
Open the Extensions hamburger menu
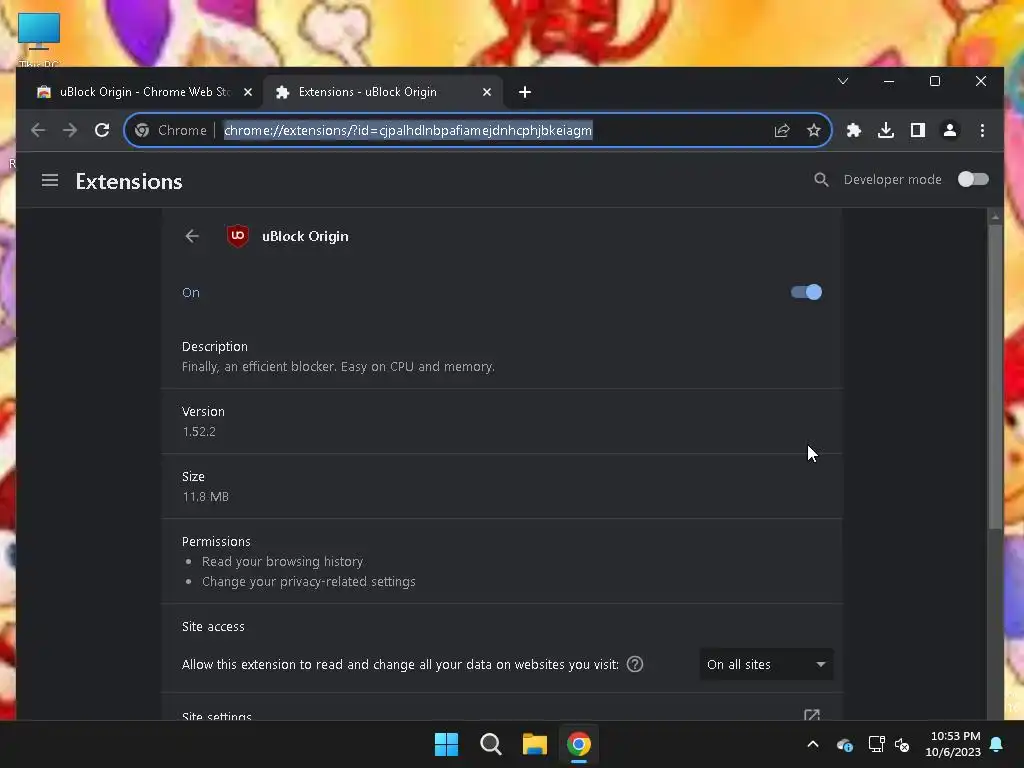click(50, 180)
